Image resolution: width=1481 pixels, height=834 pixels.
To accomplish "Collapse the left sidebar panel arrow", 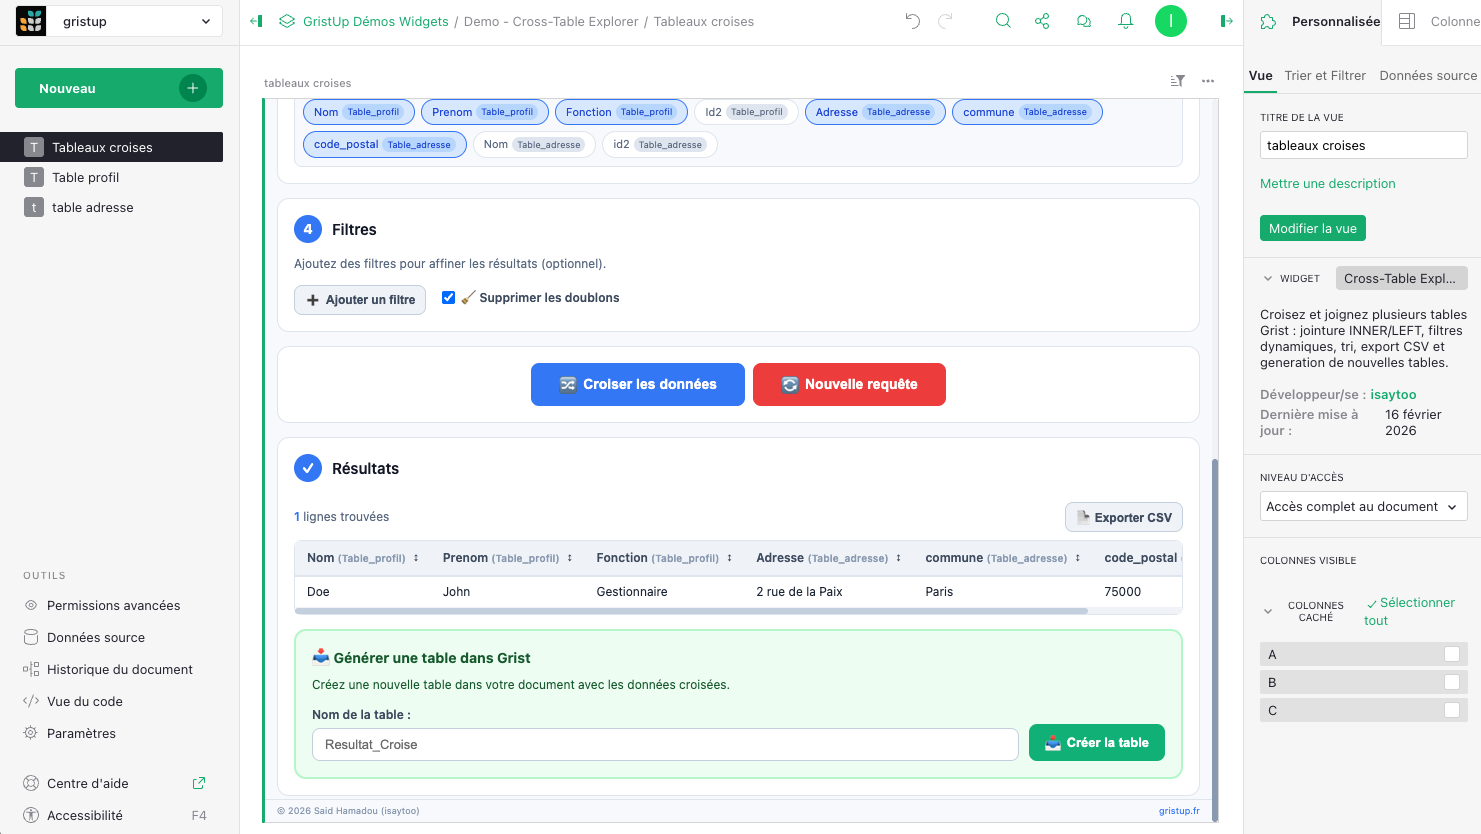I will [256, 21].
